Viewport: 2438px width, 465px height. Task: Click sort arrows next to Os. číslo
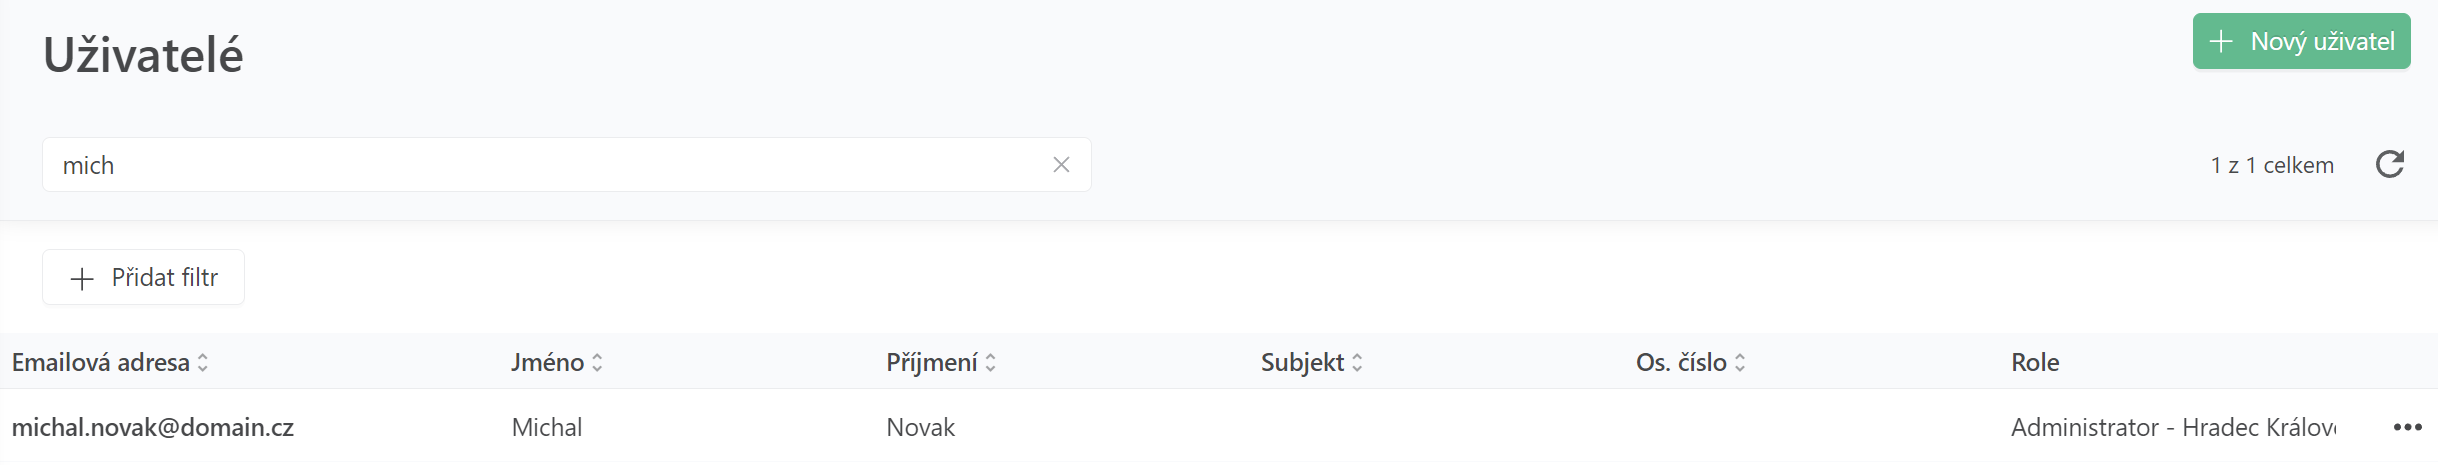tap(1740, 362)
